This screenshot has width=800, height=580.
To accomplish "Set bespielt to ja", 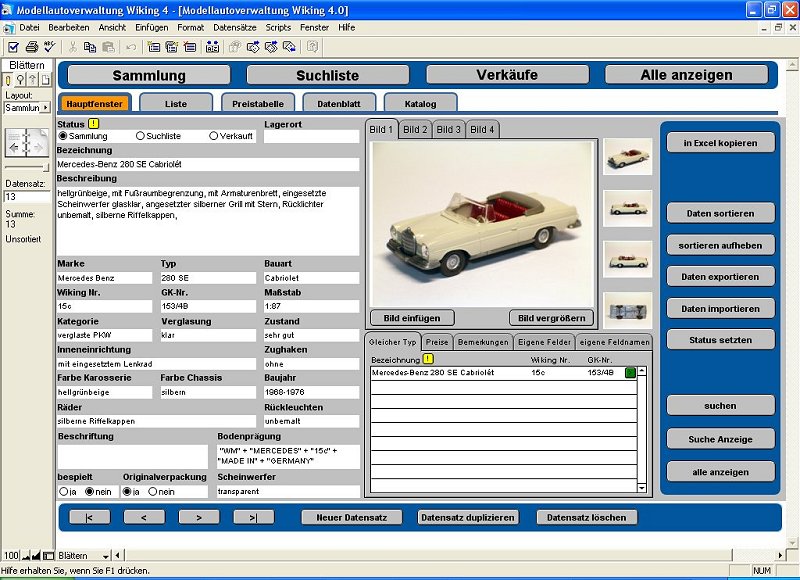I will [x=64, y=492].
